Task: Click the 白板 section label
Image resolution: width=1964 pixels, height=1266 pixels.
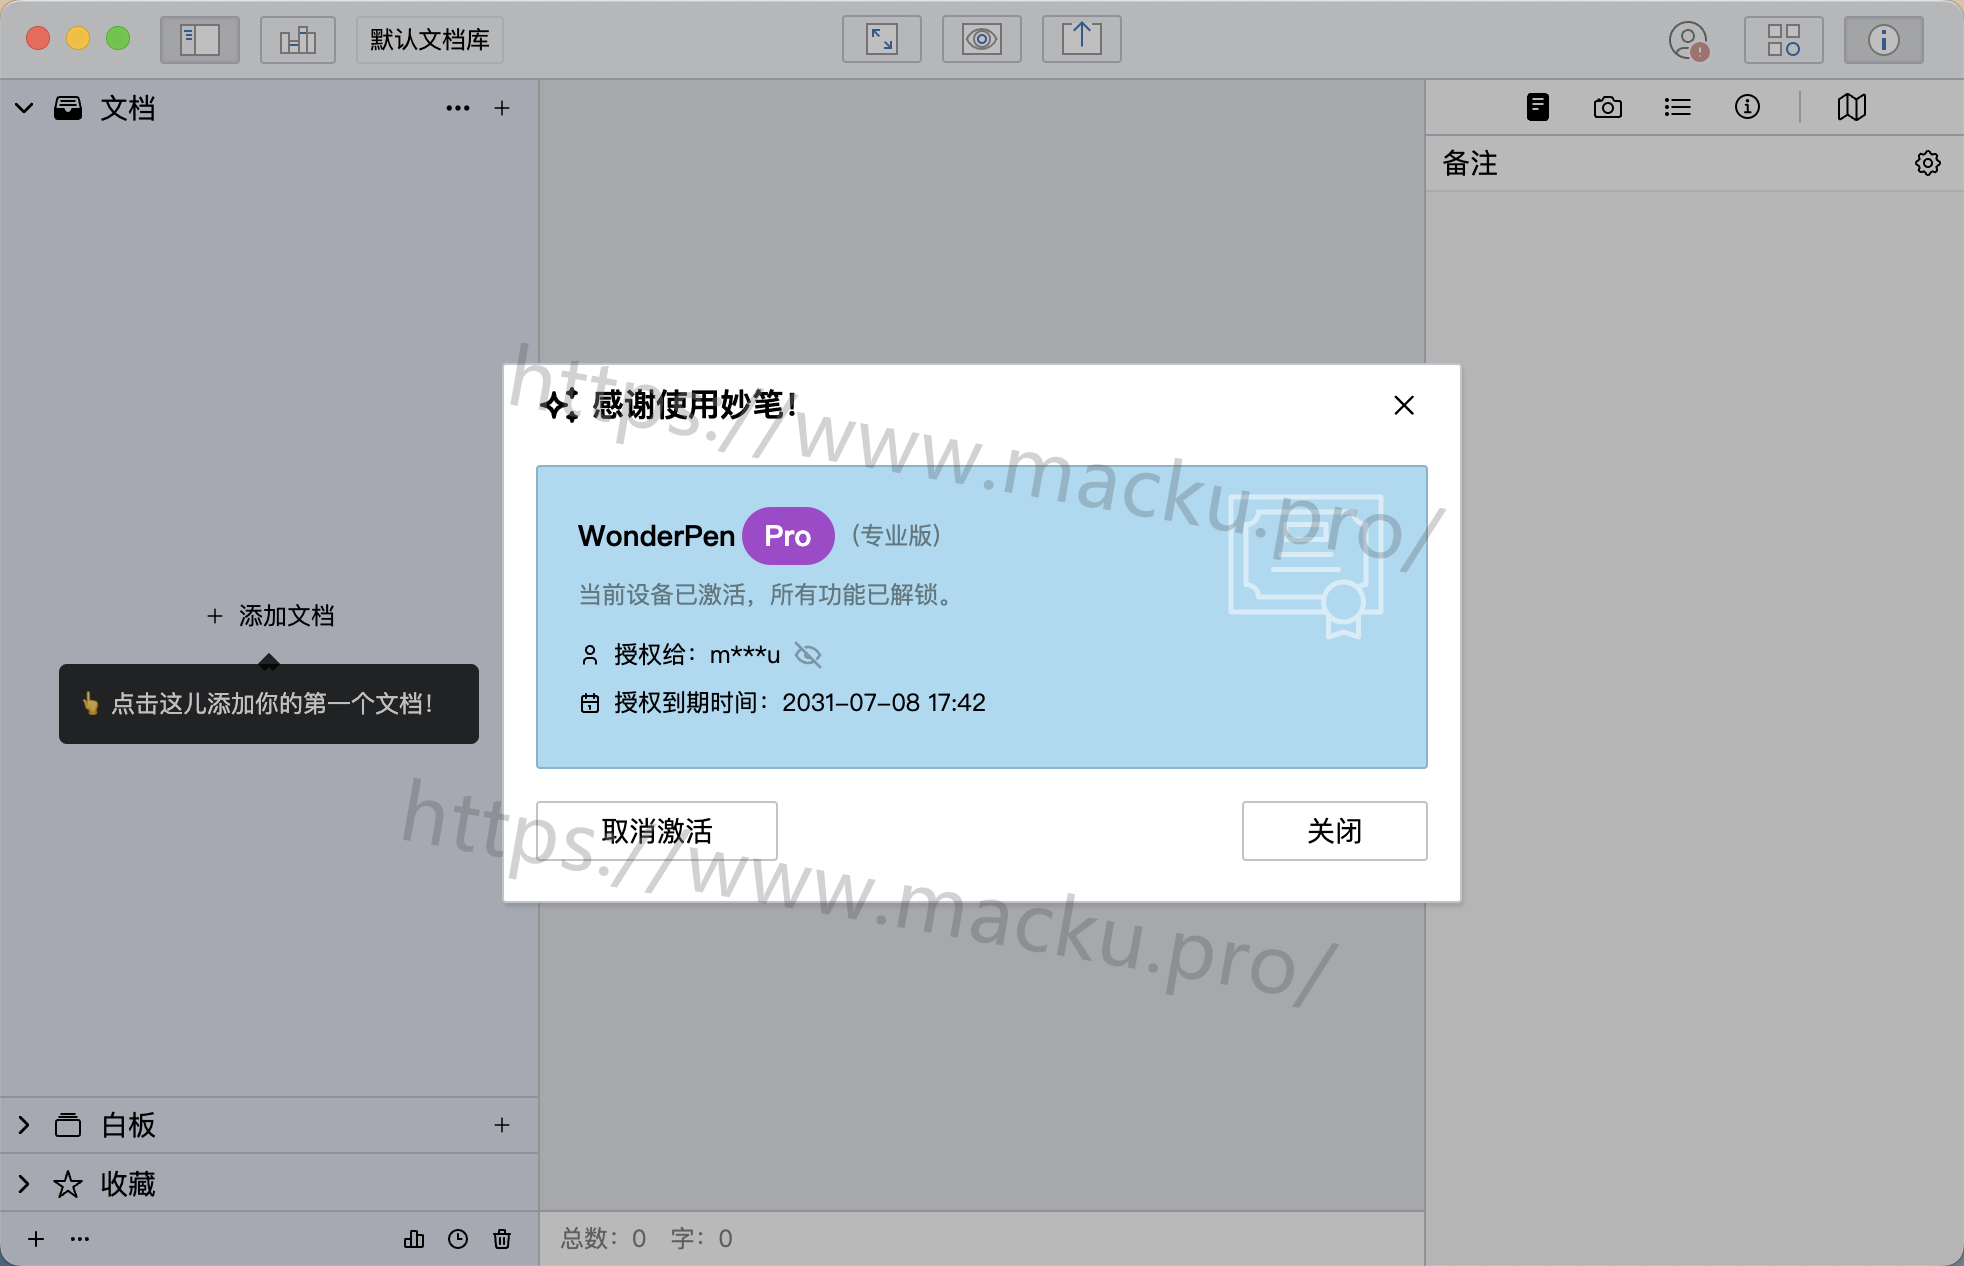Action: coord(128,1125)
